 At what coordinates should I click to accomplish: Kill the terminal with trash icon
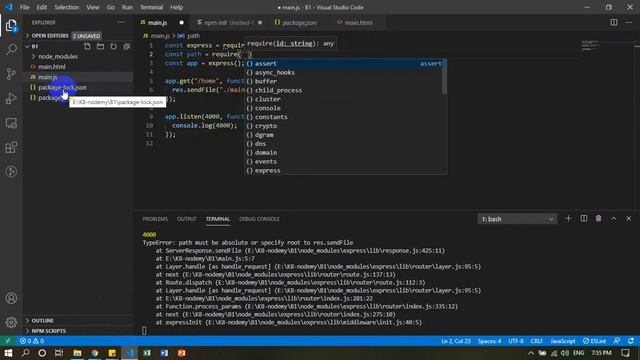pos(598,219)
